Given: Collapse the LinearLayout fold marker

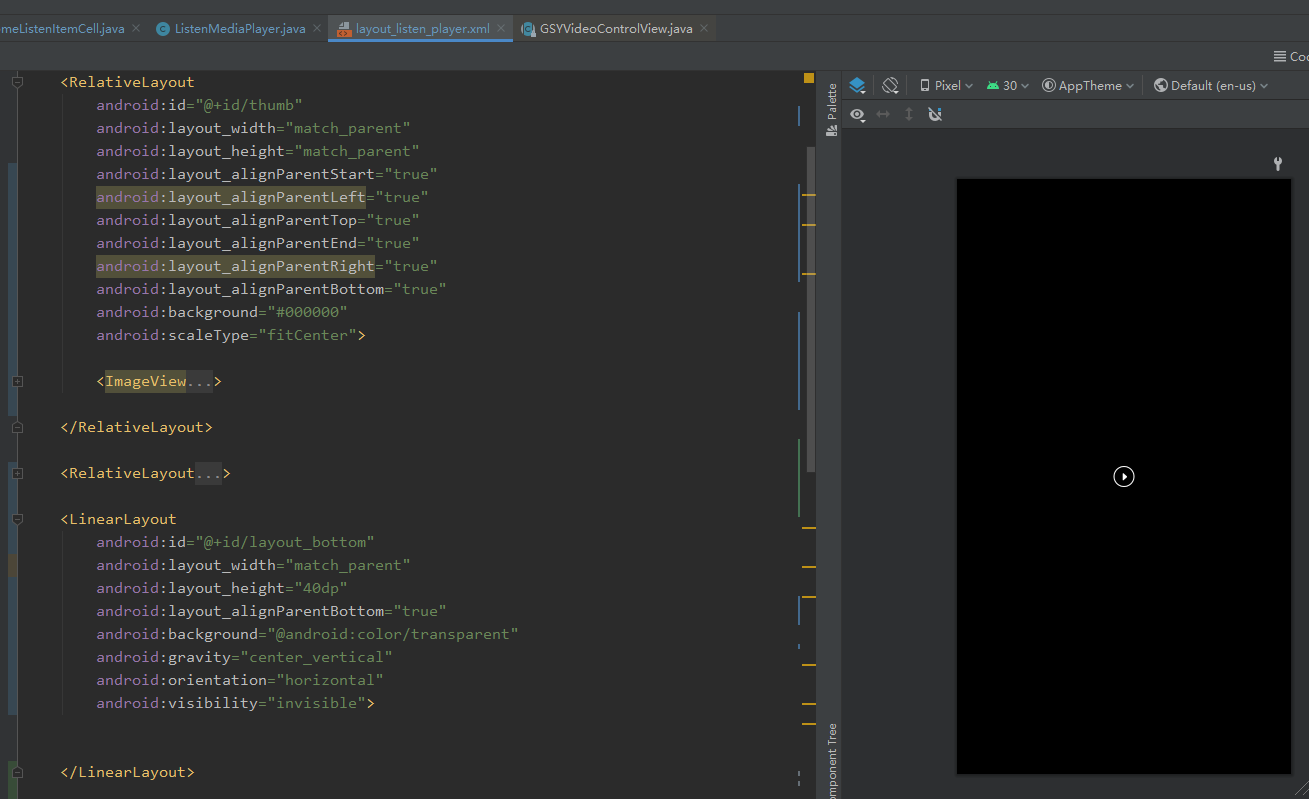Looking at the screenshot, I should (x=17, y=519).
